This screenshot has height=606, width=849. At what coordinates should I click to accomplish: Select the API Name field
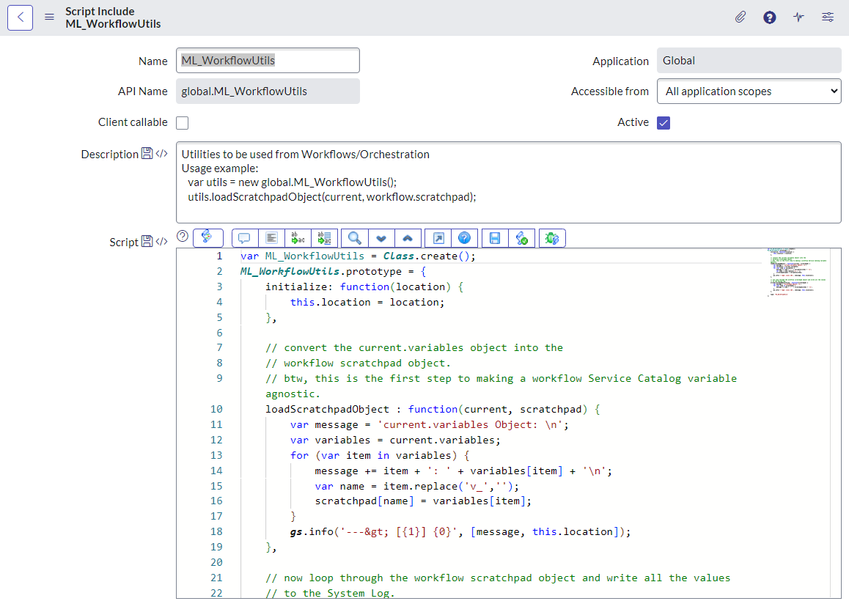point(267,91)
